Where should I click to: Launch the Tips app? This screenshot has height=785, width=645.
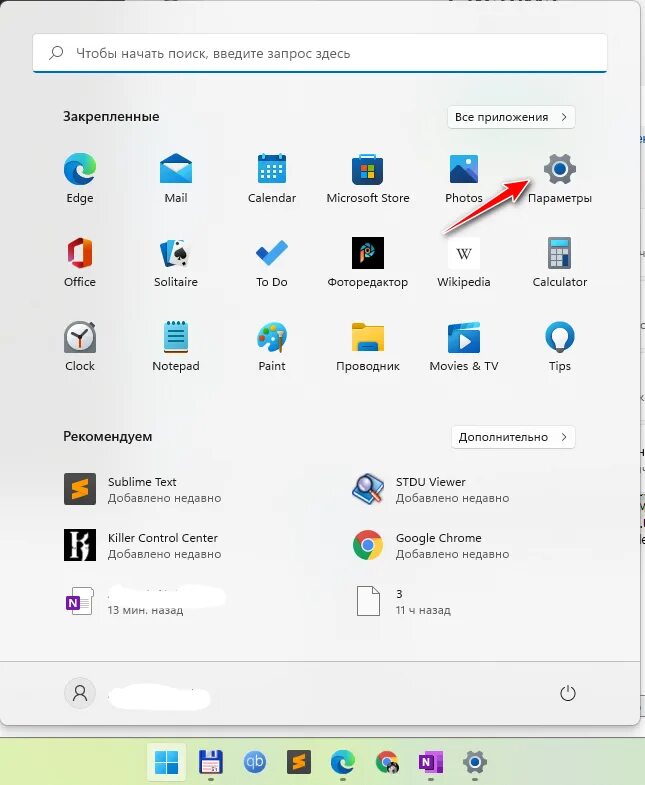560,347
